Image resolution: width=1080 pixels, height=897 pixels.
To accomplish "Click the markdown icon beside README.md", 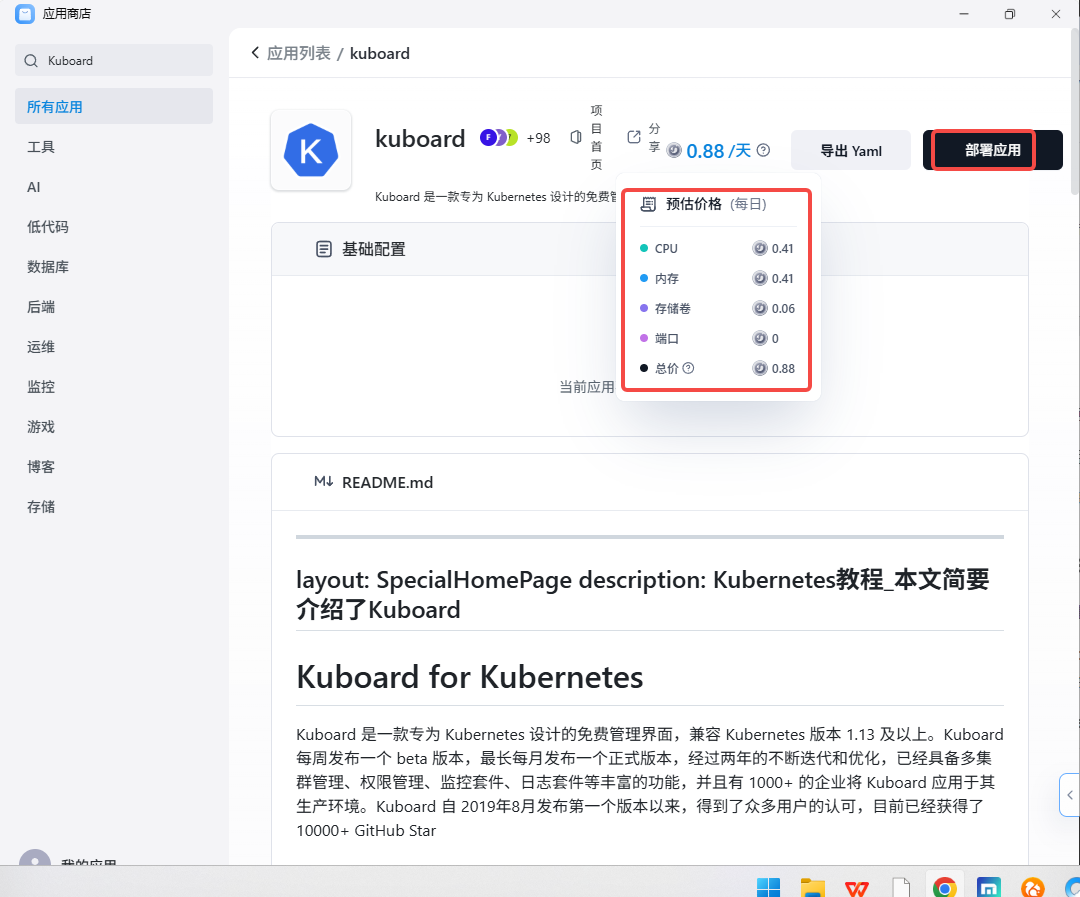I will pyautogui.click(x=324, y=482).
